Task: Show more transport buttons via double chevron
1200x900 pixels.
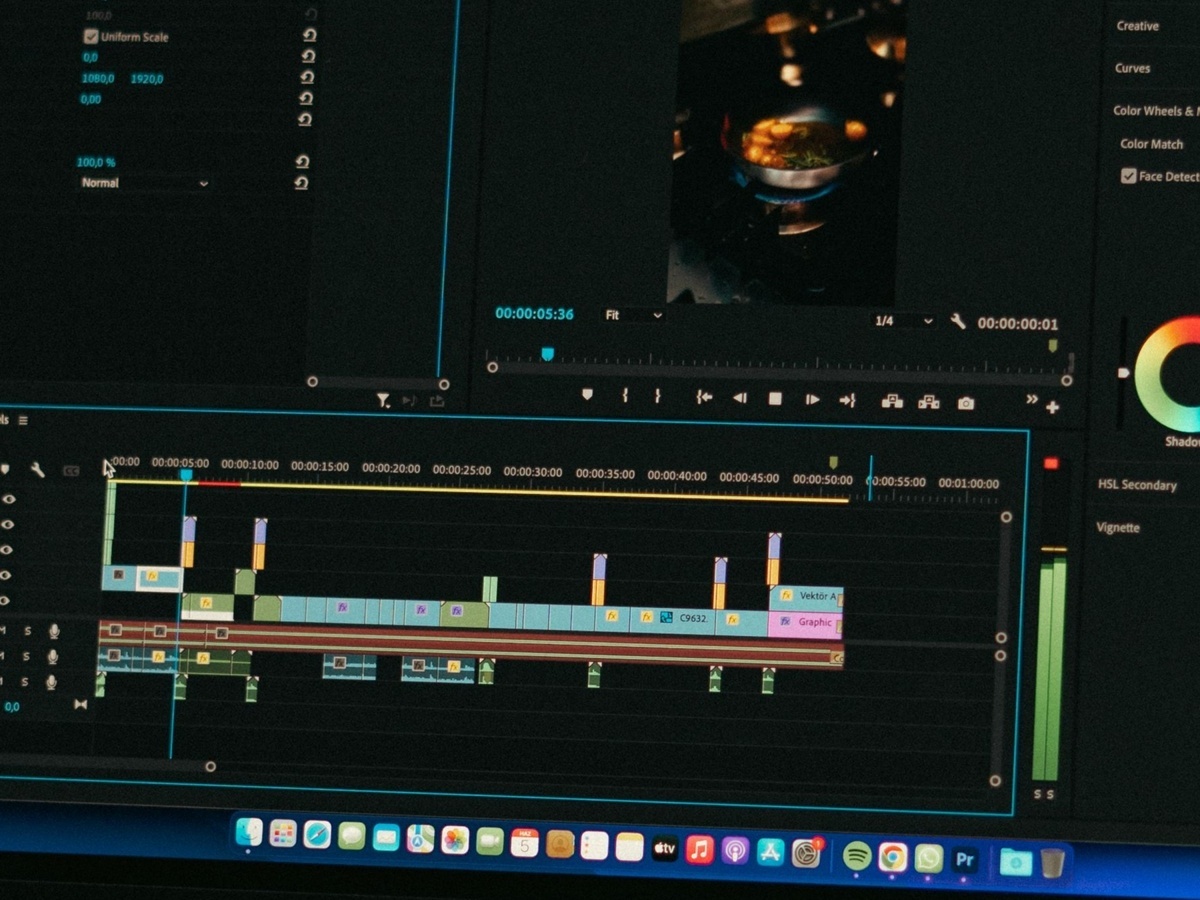Action: click(1032, 399)
